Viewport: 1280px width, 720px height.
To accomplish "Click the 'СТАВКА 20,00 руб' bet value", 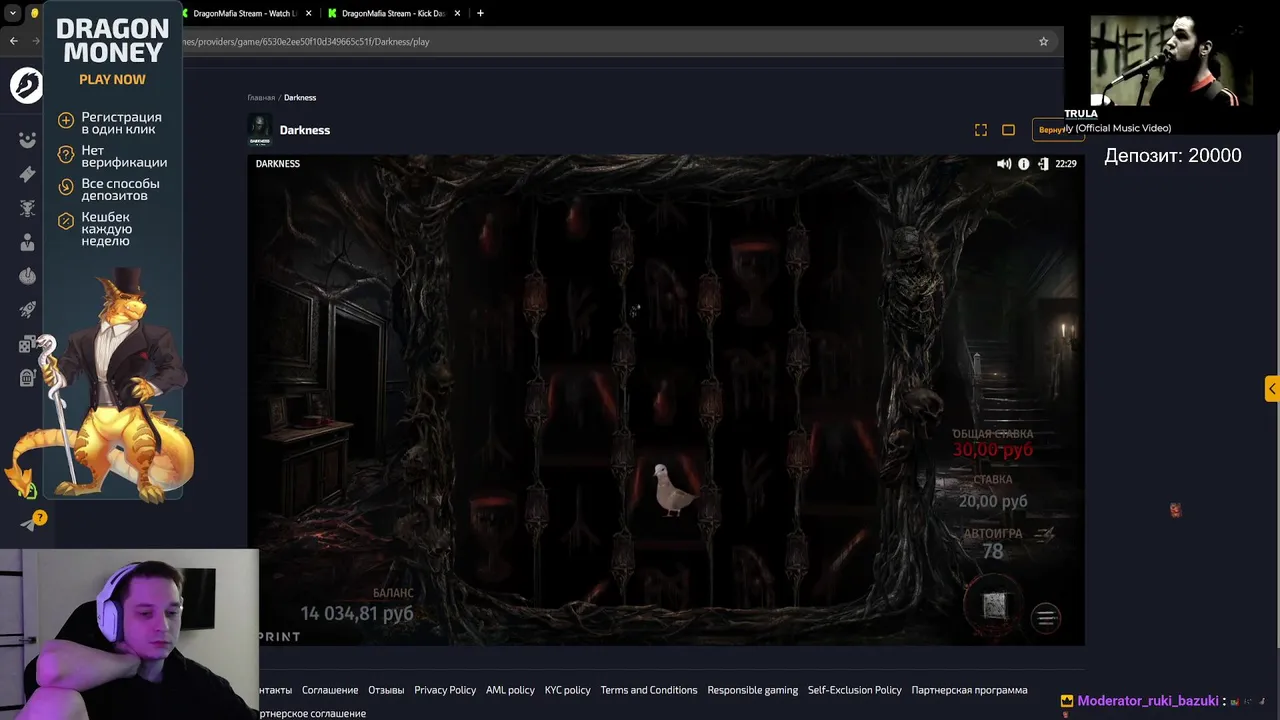I will [993, 501].
